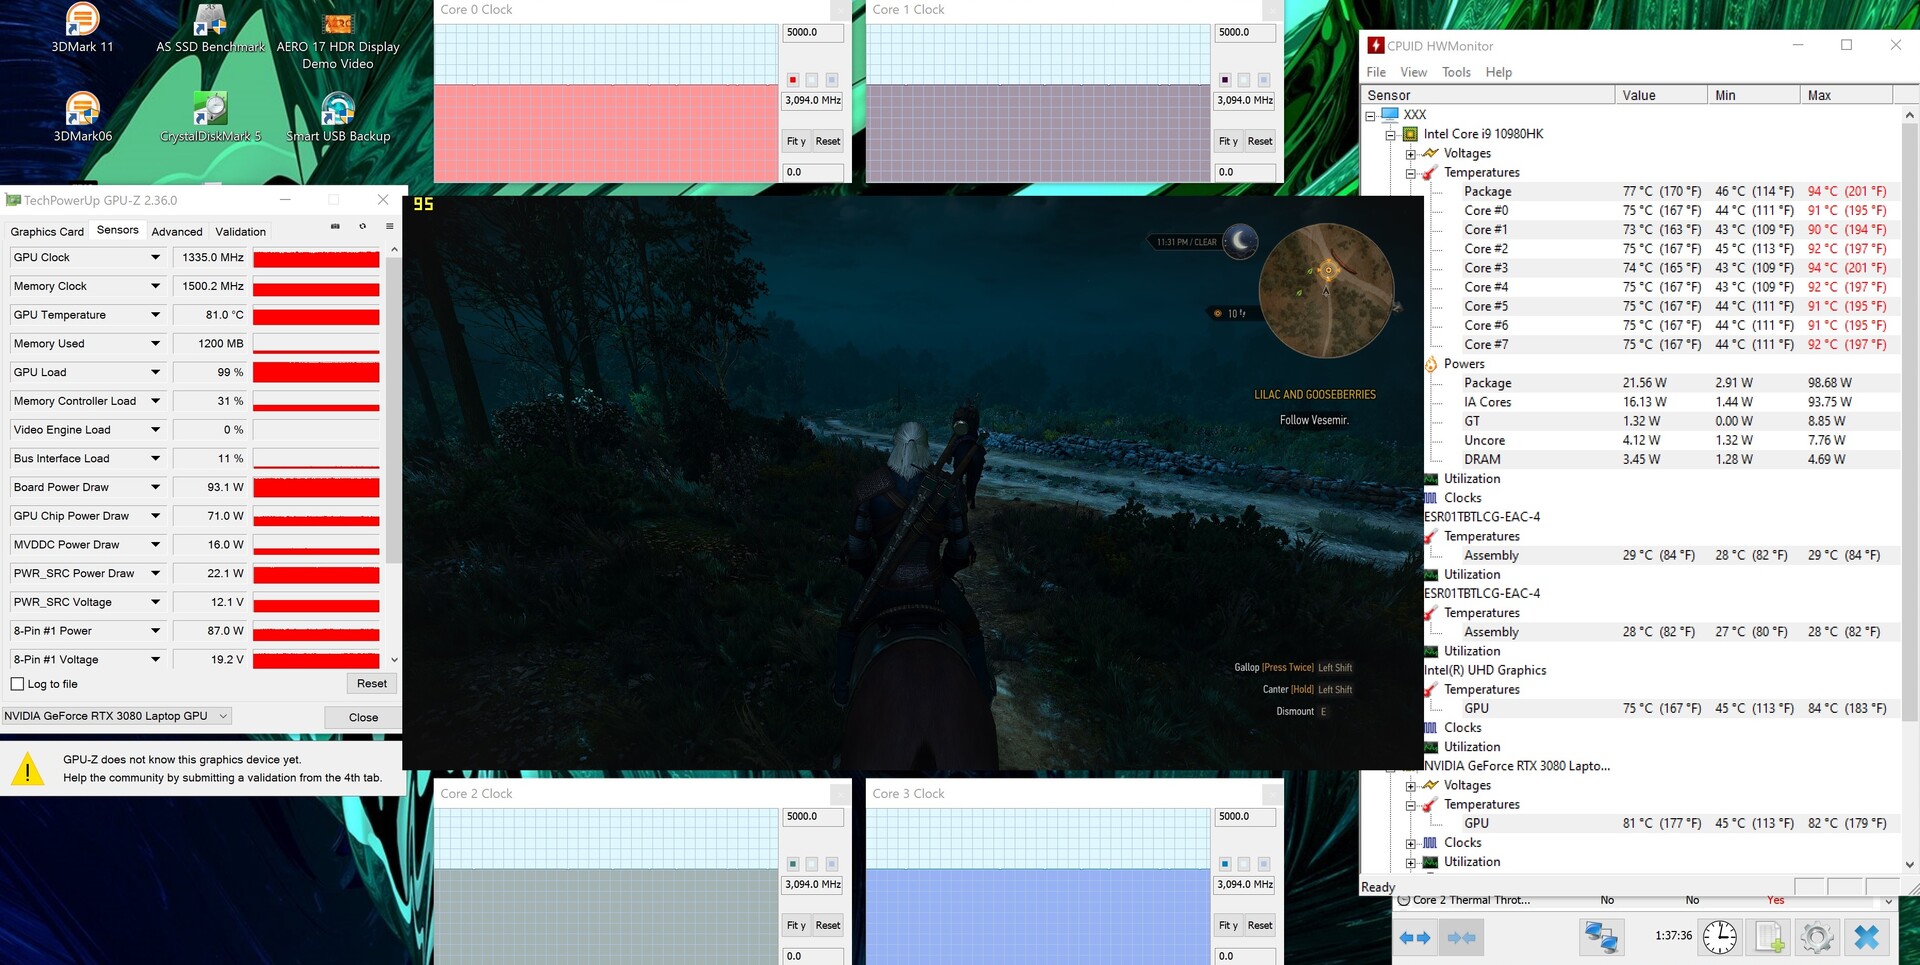Image resolution: width=1920 pixels, height=965 pixels.
Task: Launch the AS SSD Benchmark desktop icon
Action: (210, 28)
